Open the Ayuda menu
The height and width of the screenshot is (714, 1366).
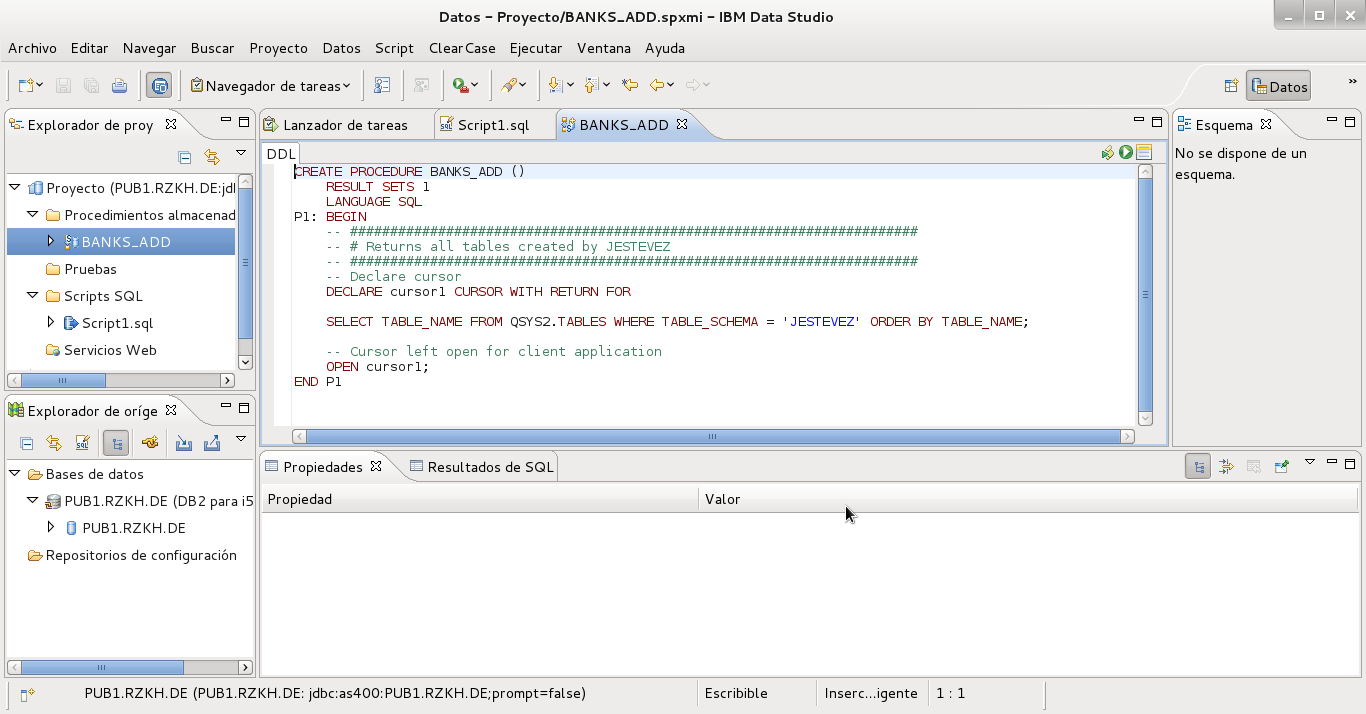pos(665,48)
